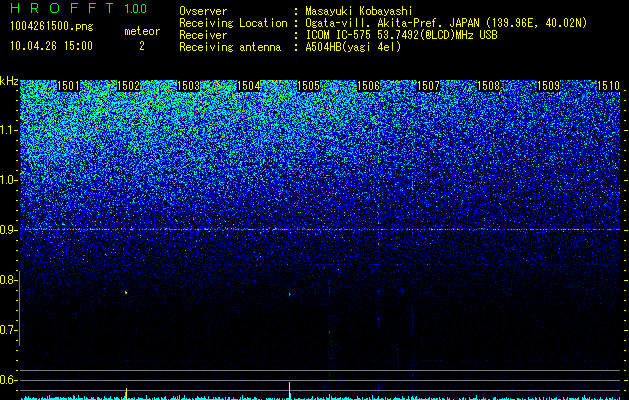
Task: Click the ICOM IC-575 53.7492 MHz text
Action: coord(401,35)
